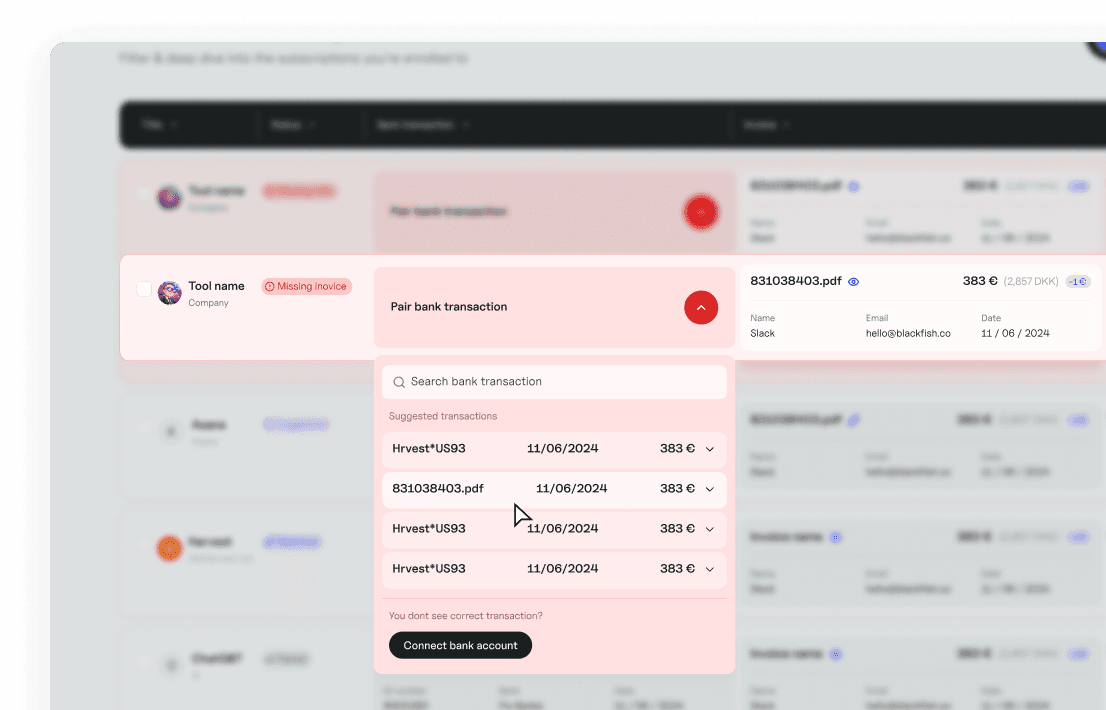This screenshot has width=1106, height=710.
Task: Click the Missing invoice warning badge
Action: click(x=306, y=287)
